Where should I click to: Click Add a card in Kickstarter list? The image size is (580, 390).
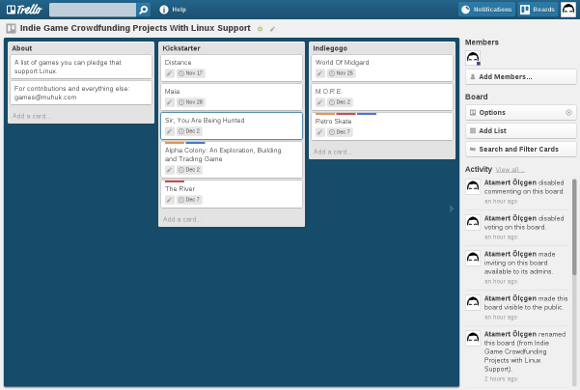tap(182, 219)
